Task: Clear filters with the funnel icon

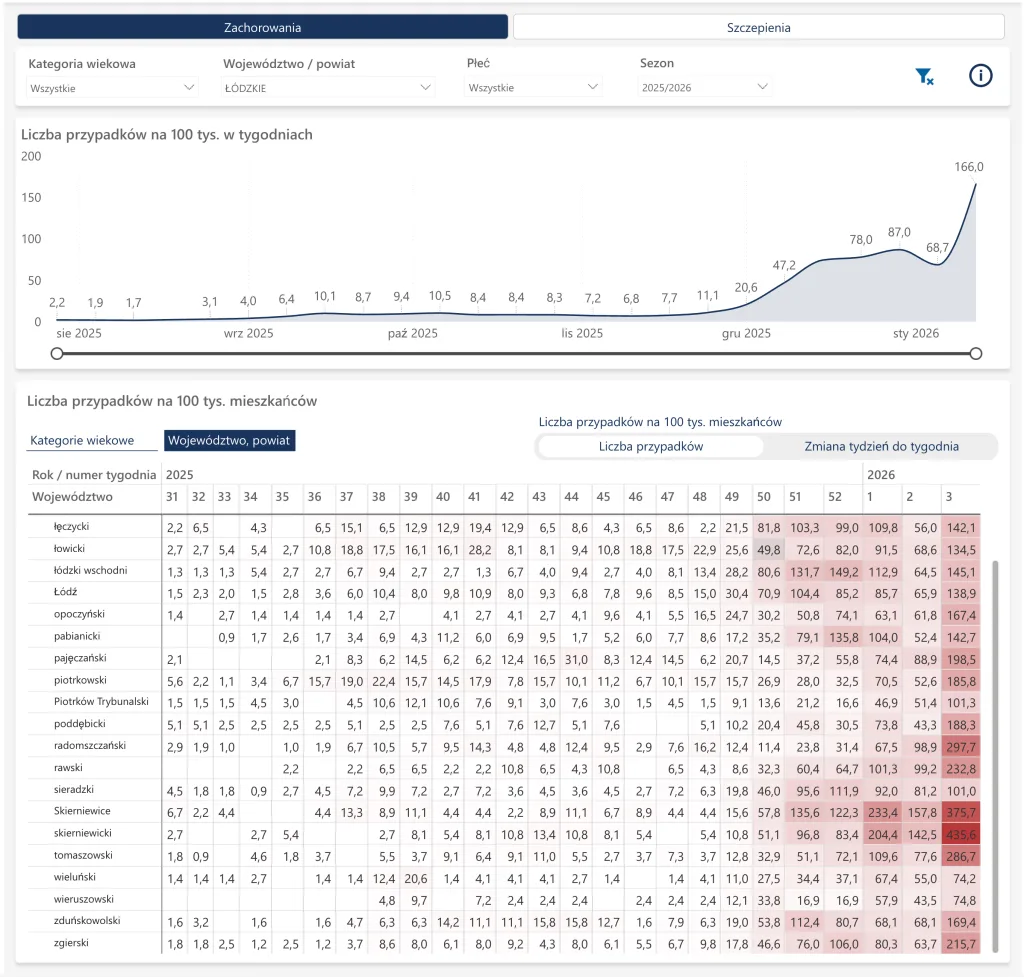Action: click(924, 76)
